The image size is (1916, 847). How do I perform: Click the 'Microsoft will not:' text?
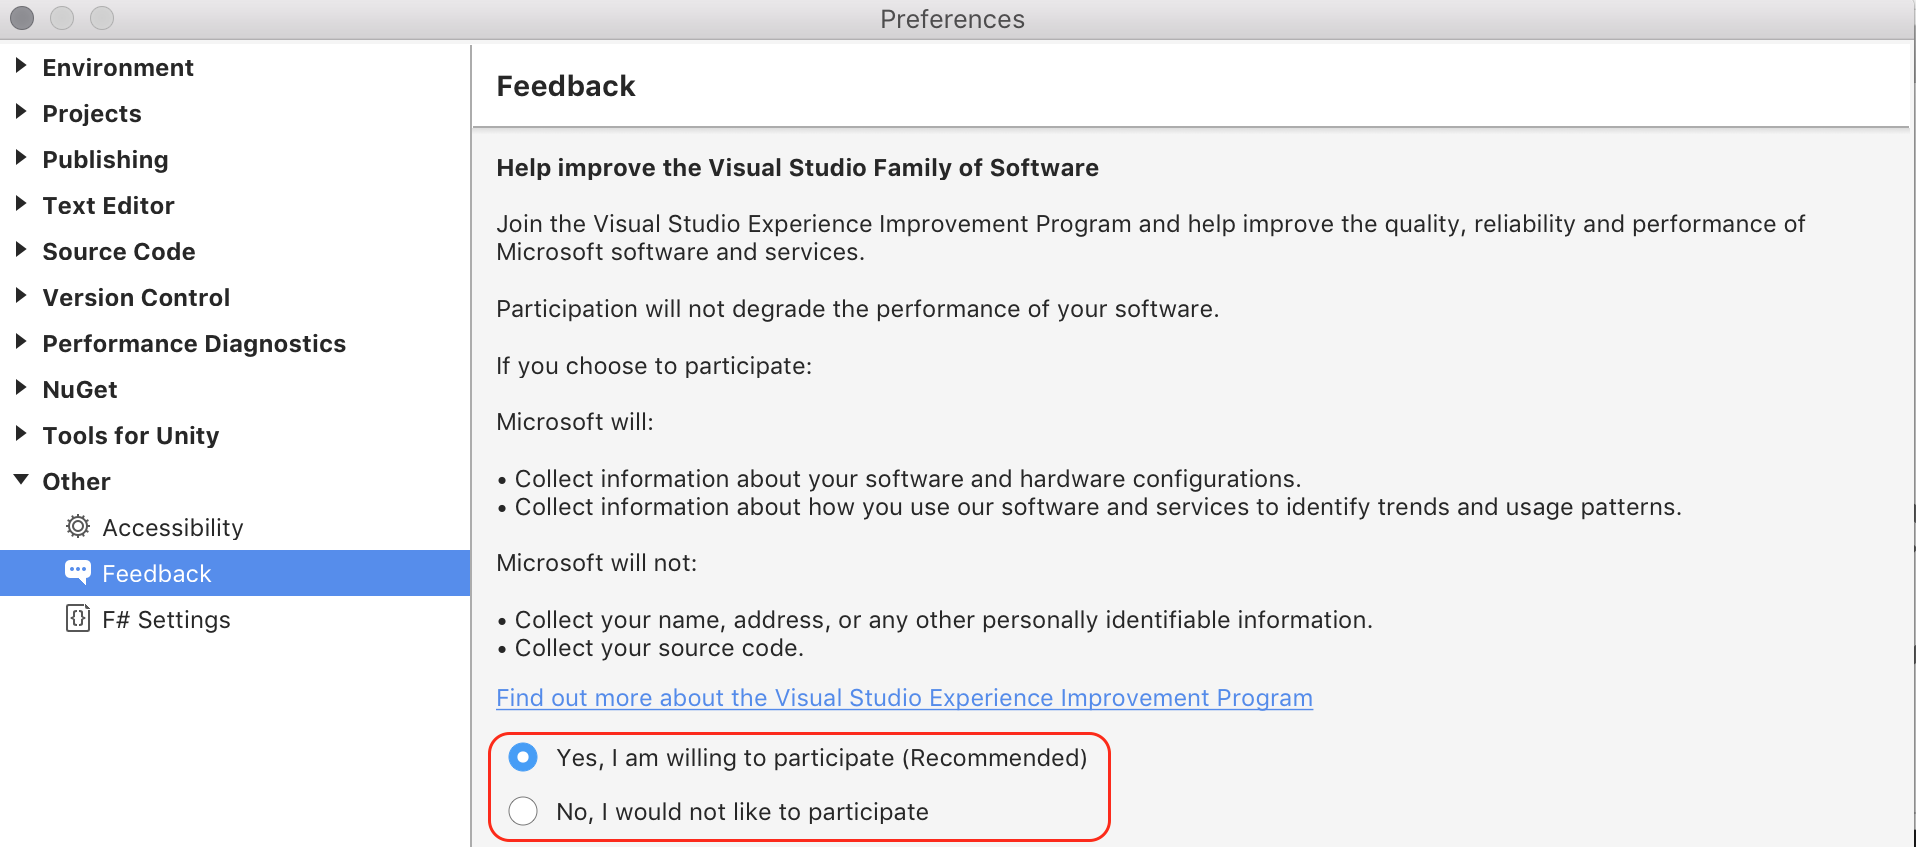597,563
